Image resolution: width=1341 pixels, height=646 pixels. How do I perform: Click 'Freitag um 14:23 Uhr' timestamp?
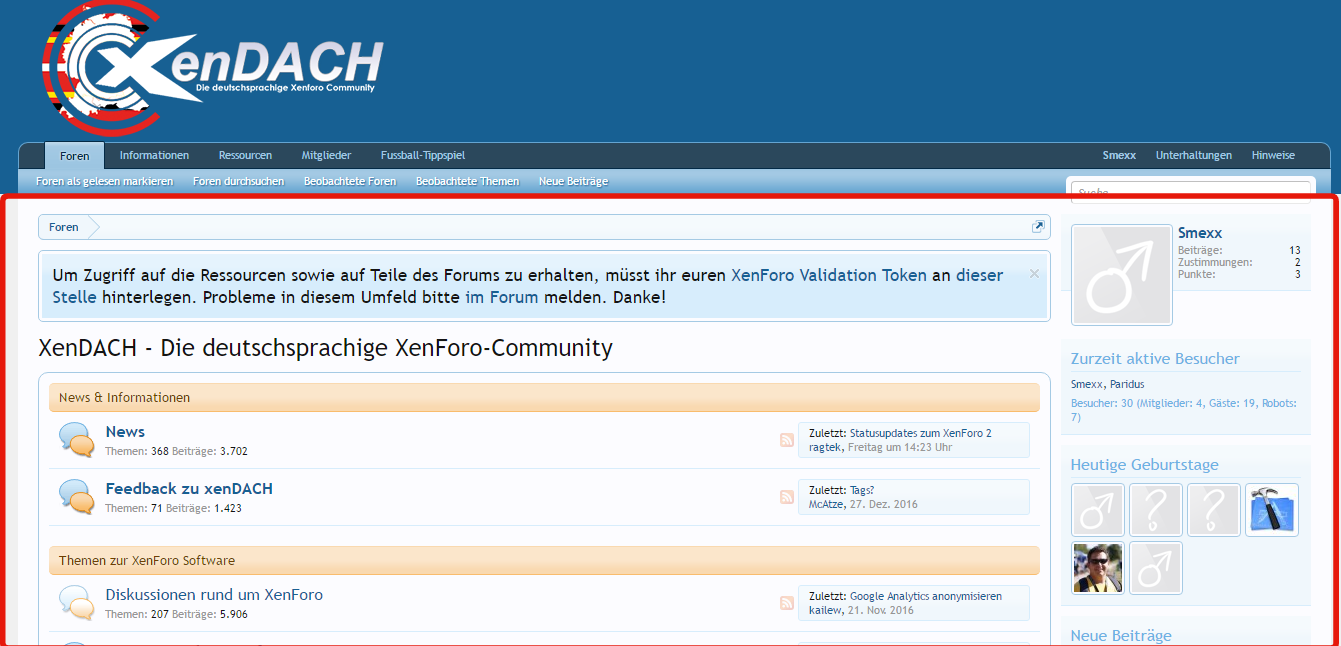coord(899,447)
